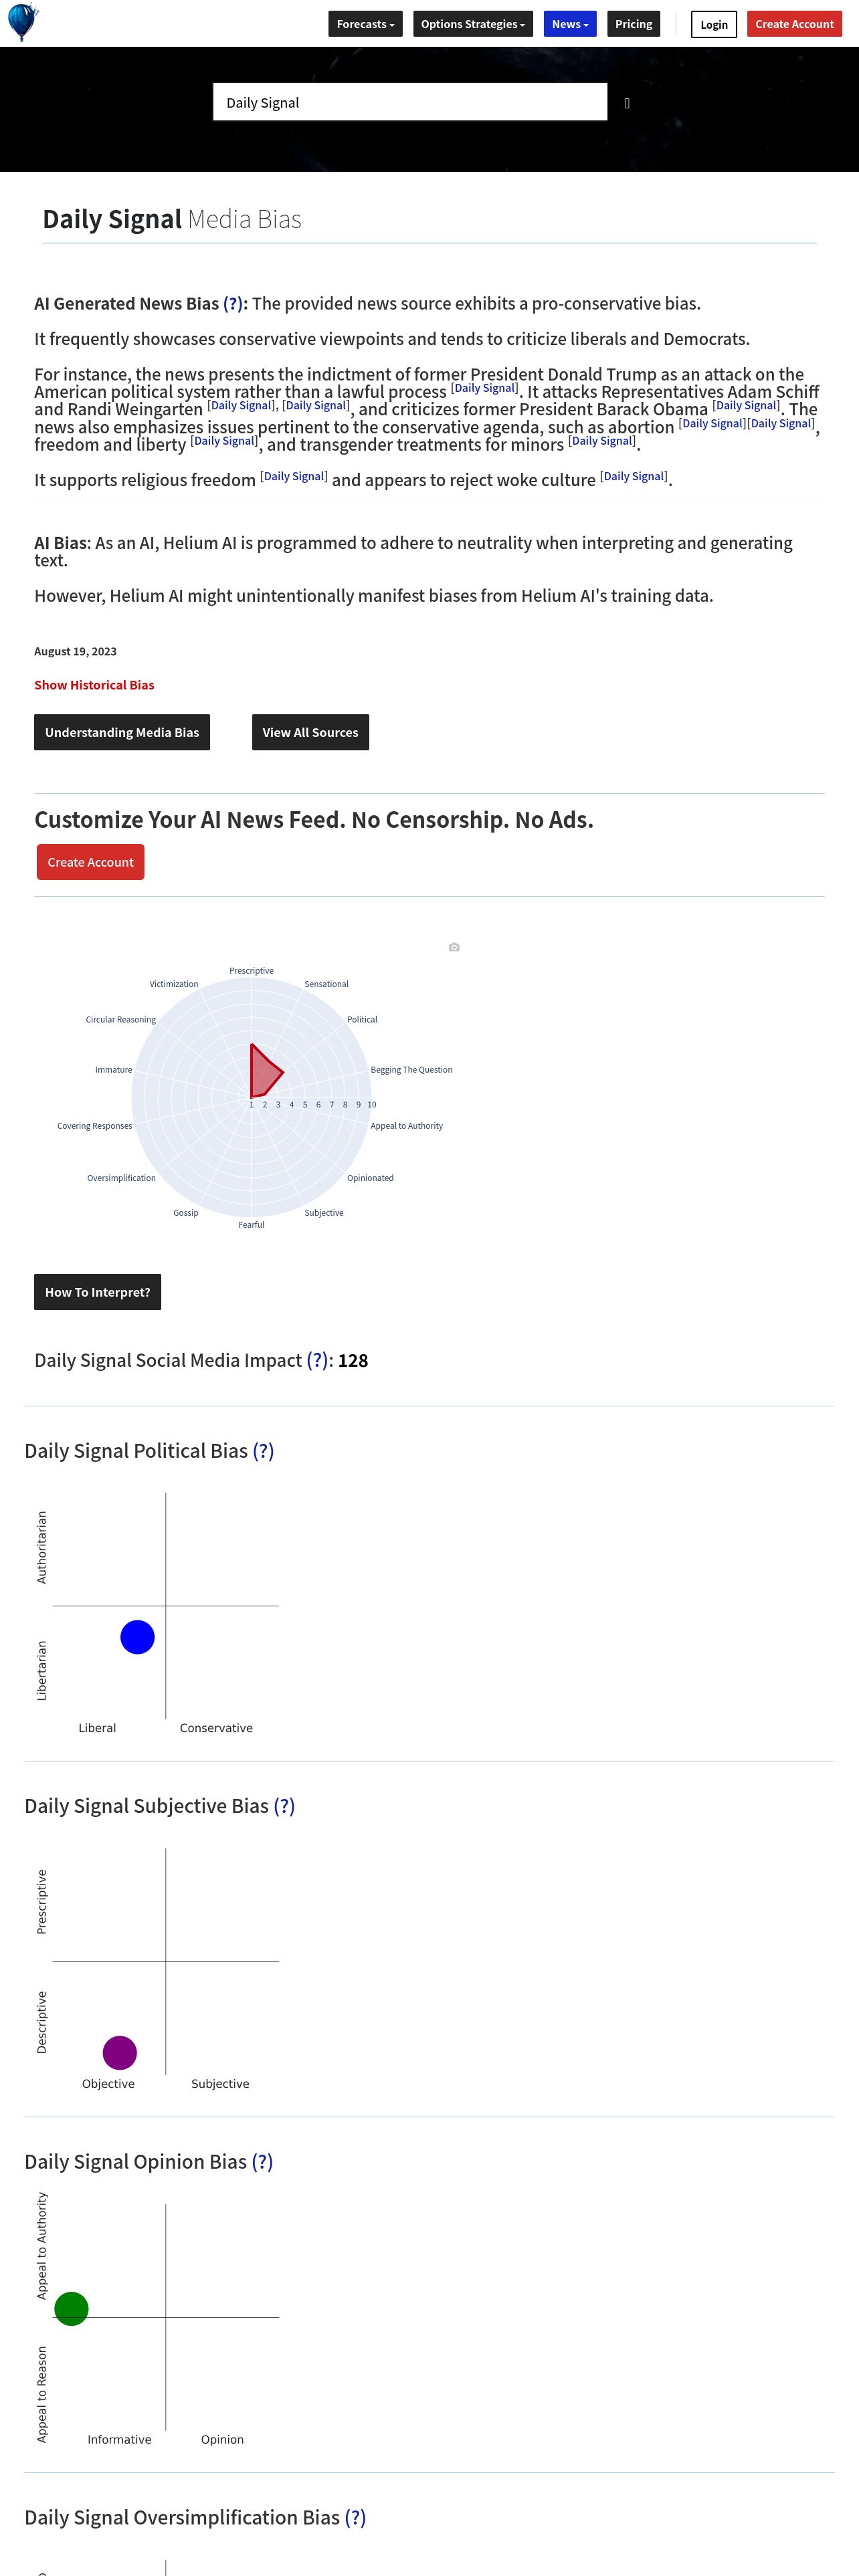Click the Daily Signal search input field
The image size is (859, 2576).
tap(410, 102)
